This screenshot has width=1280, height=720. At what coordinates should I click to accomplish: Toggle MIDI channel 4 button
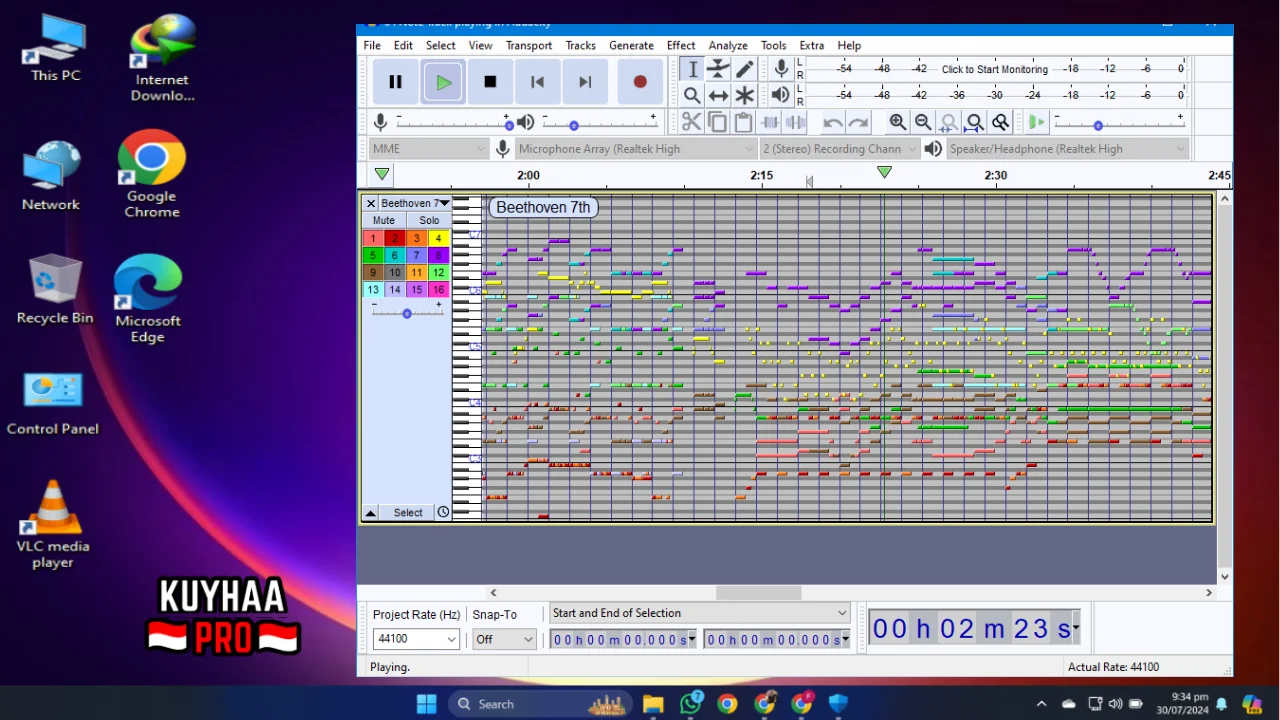point(438,238)
